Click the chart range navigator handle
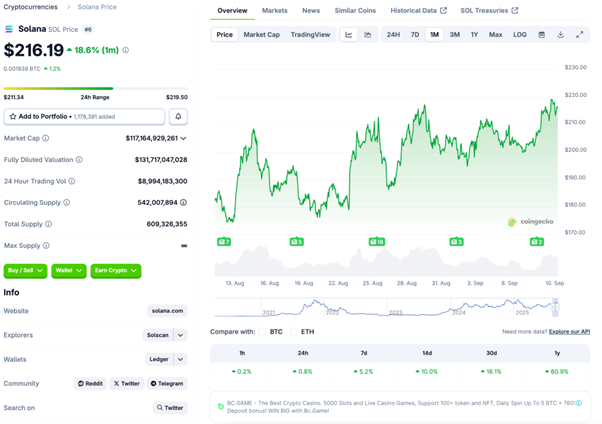 555,307
